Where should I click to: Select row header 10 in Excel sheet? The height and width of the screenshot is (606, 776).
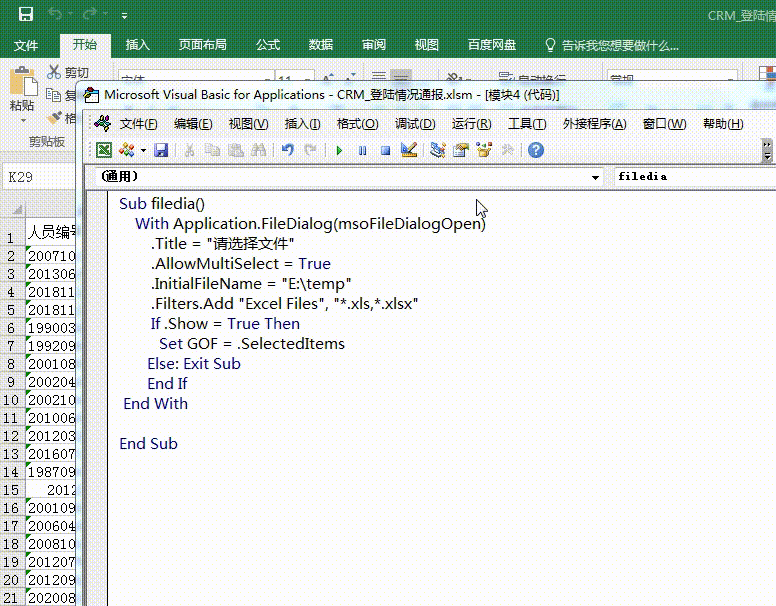11,400
